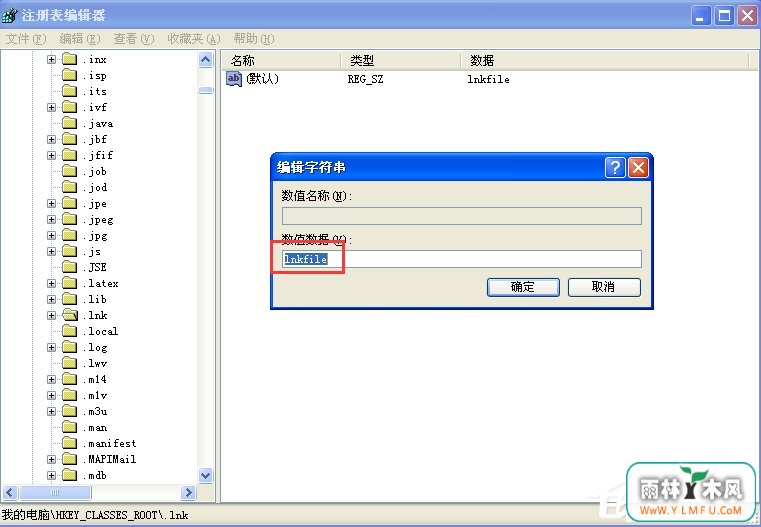Click the .job folder icon
The width and height of the screenshot is (761, 527).
click(x=69, y=171)
